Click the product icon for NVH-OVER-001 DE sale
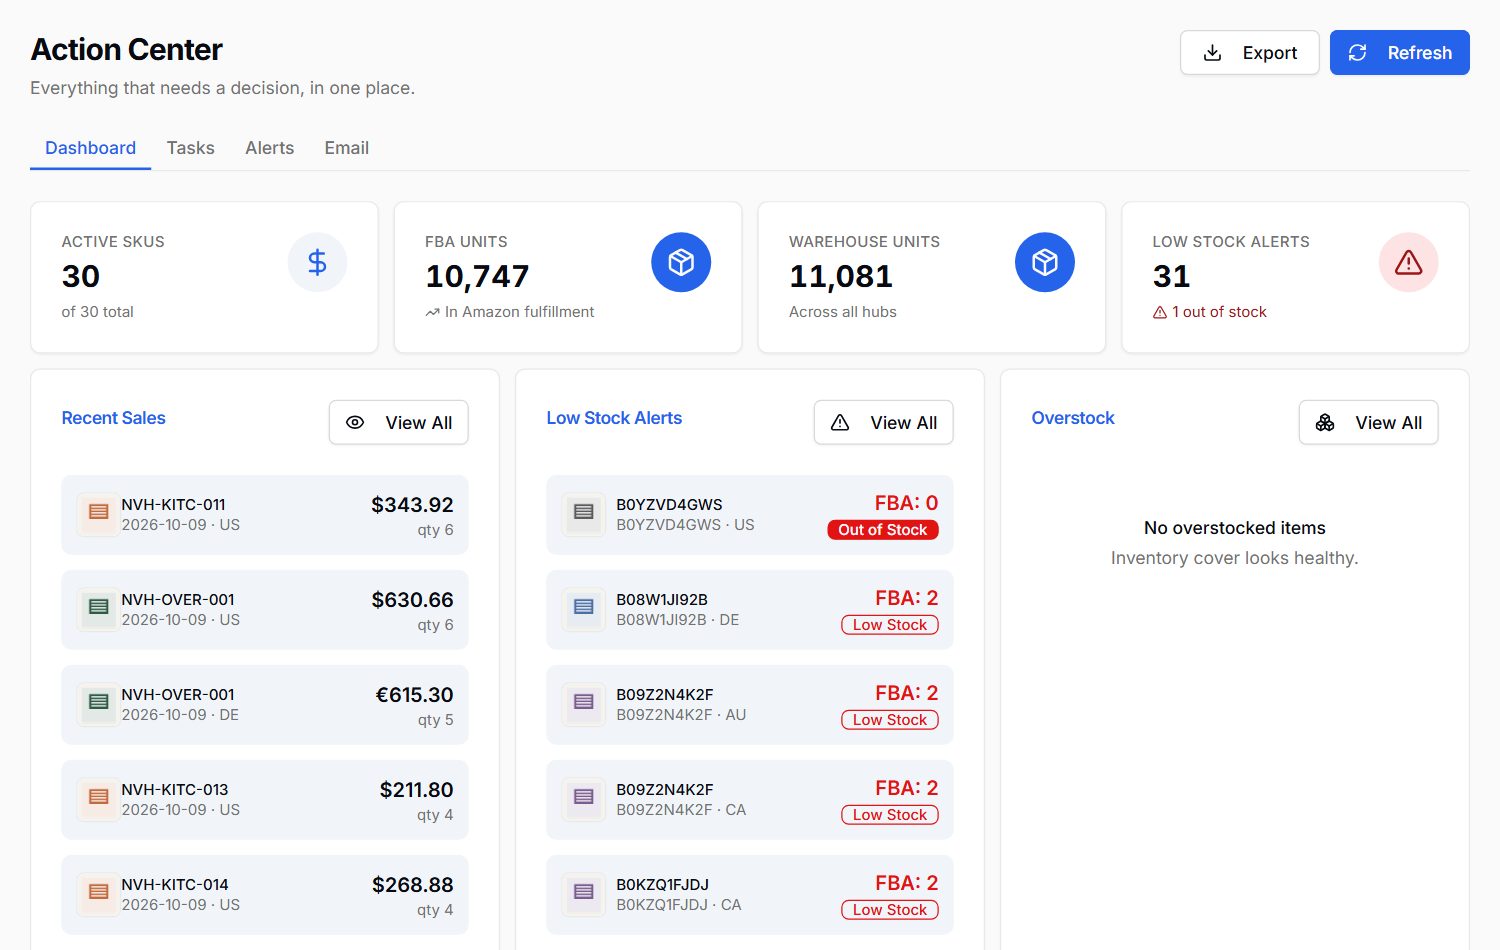1500x950 pixels. pyautogui.click(x=98, y=704)
